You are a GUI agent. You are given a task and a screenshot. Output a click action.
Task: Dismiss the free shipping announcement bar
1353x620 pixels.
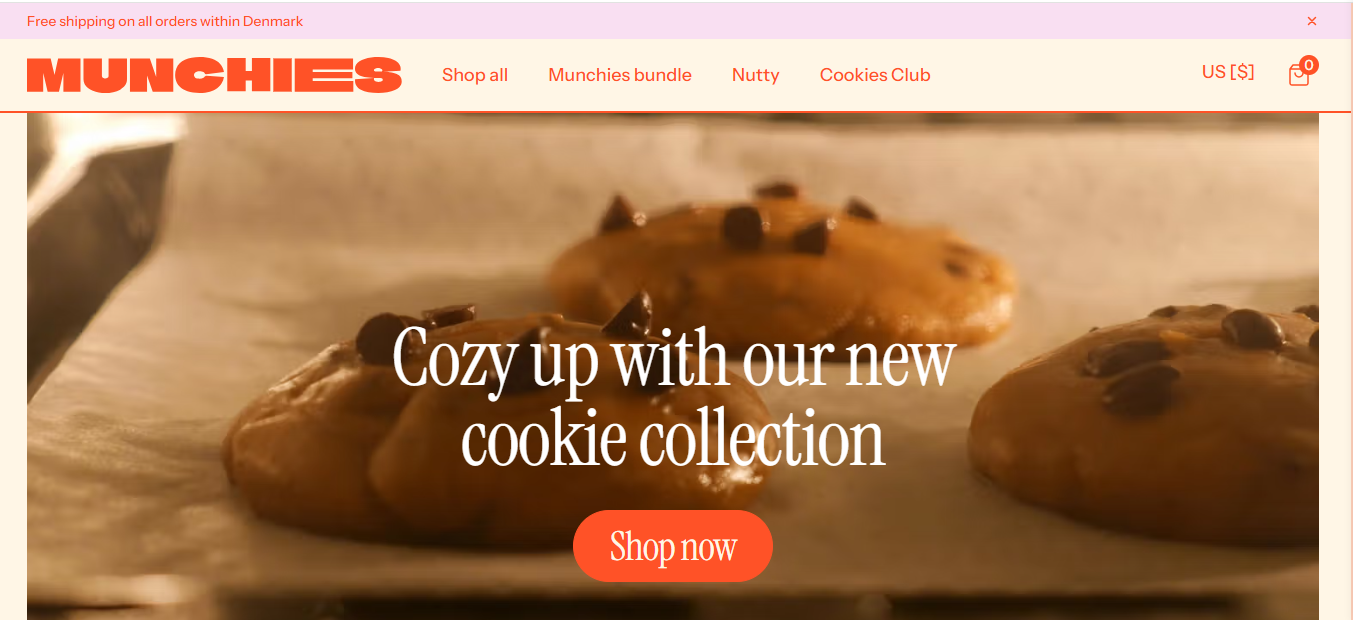1312,21
